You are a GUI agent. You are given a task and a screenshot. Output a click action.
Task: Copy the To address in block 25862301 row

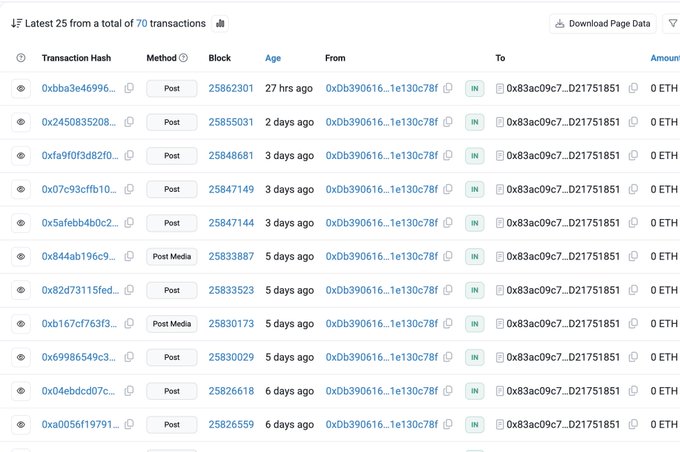pyautogui.click(x=633, y=88)
